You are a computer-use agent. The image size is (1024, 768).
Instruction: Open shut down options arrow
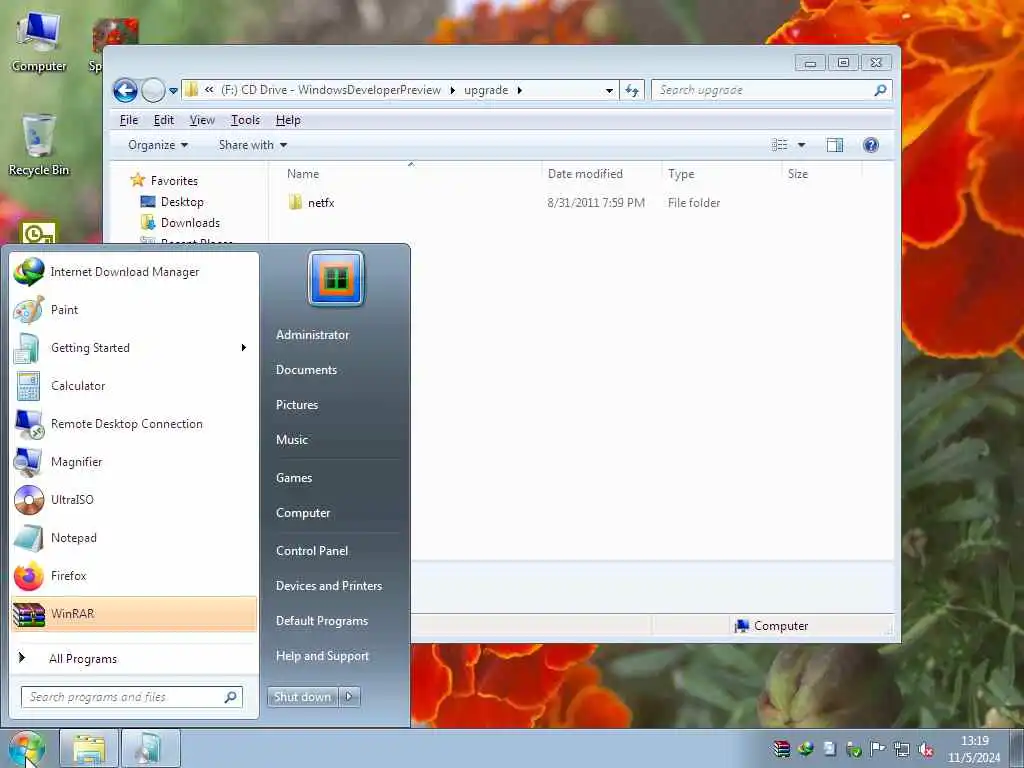pos(349,697)
